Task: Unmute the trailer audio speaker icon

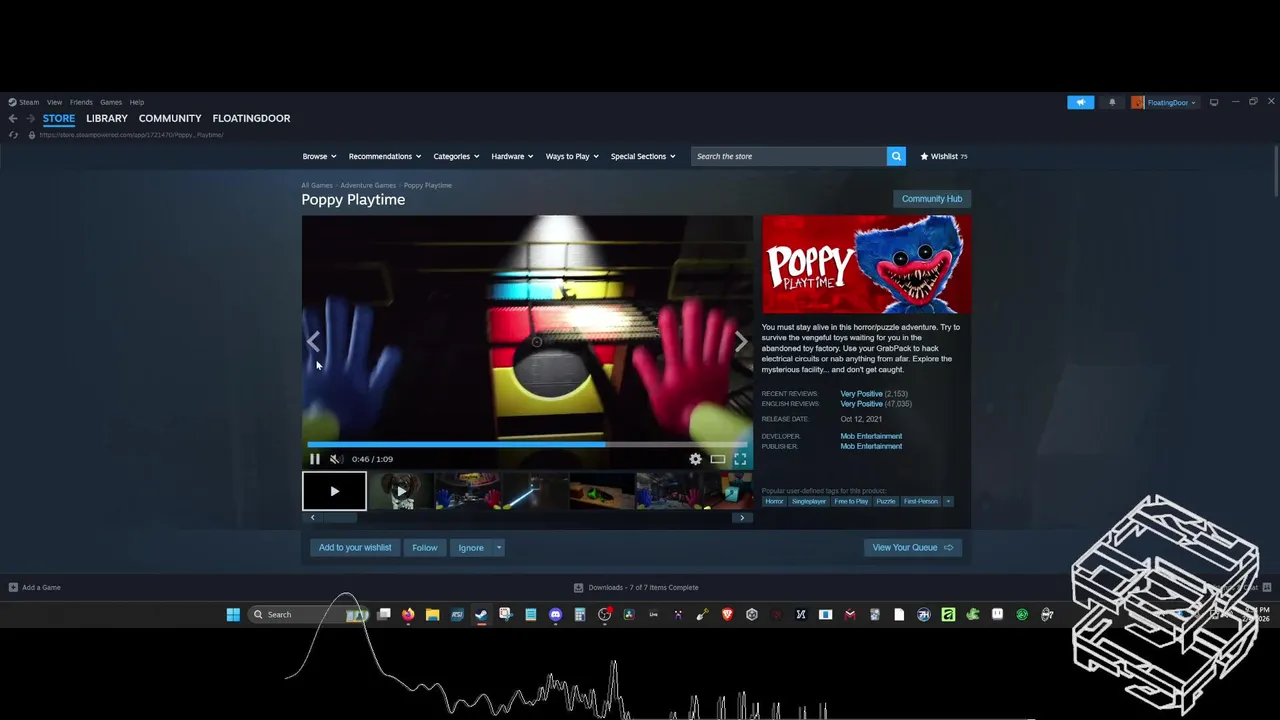Action: pyautogui.click(x=337, y=459)
